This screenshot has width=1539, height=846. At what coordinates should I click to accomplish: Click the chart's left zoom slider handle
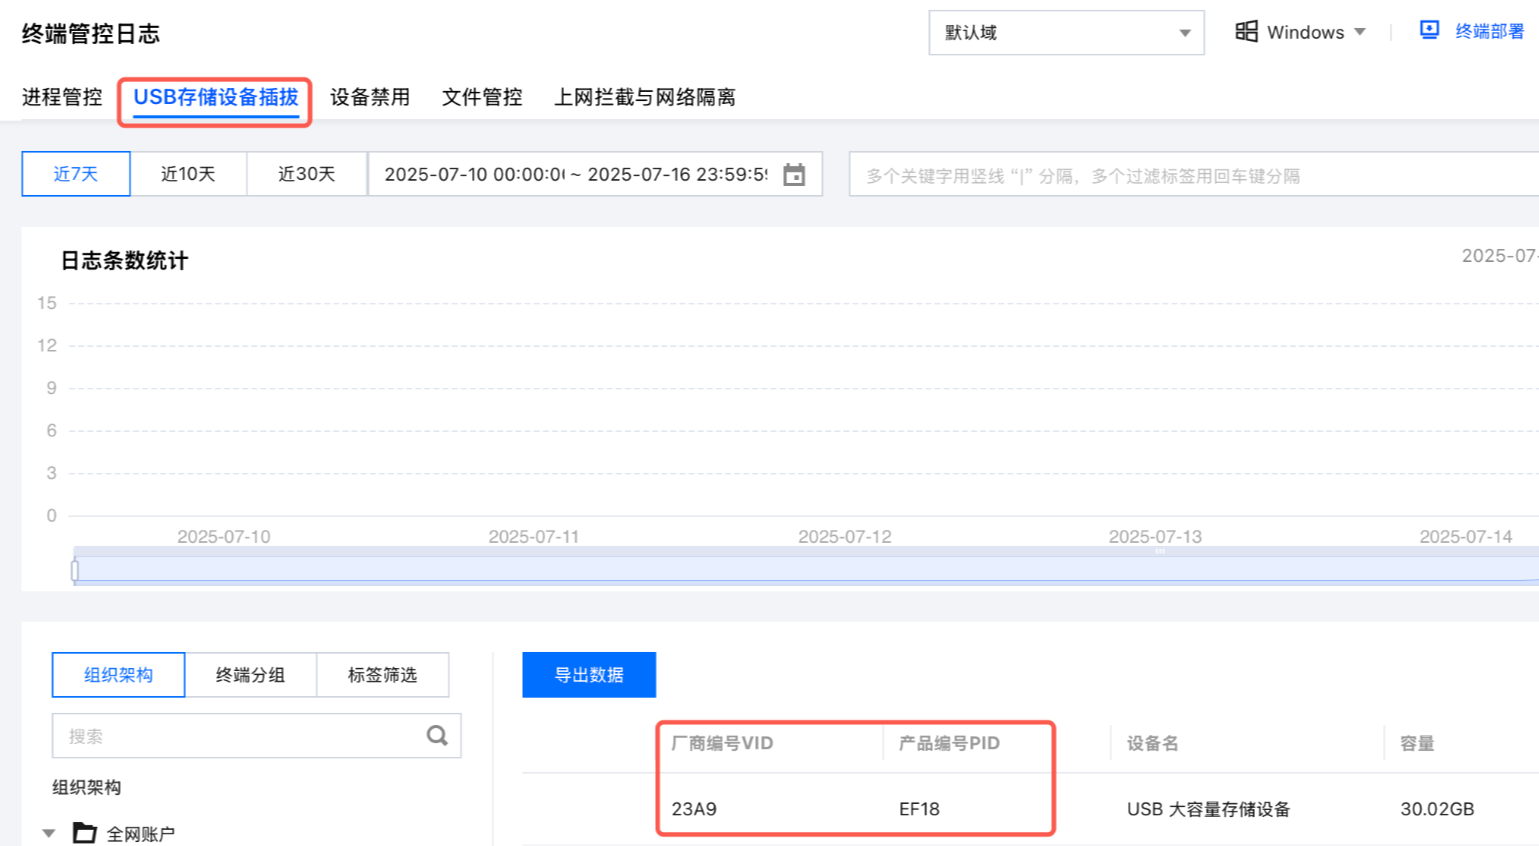pyautogui.click(x=75, y=570)
